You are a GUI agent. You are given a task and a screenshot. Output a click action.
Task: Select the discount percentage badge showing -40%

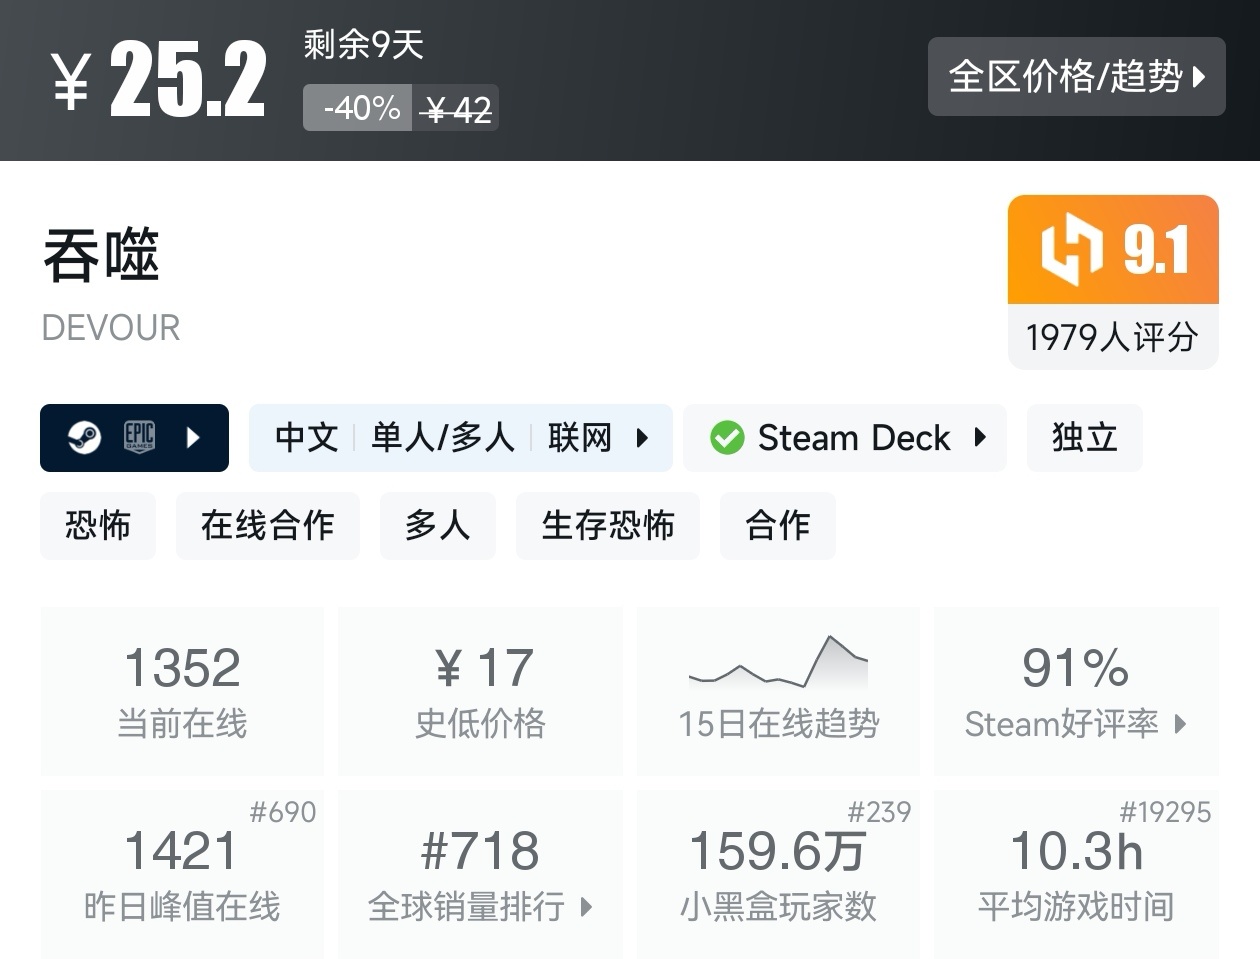coord(357,108)
